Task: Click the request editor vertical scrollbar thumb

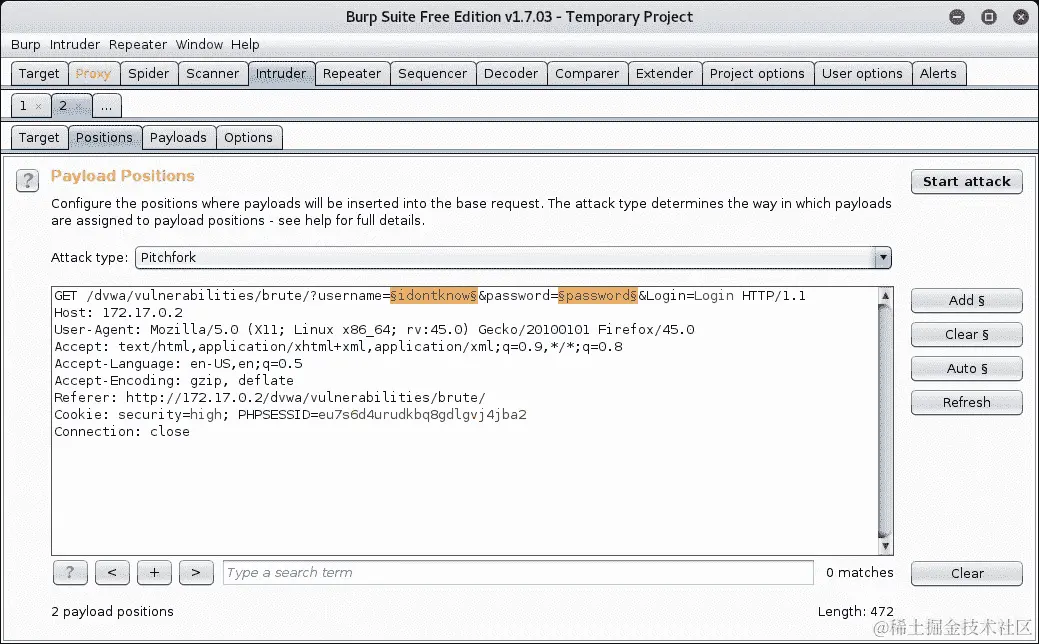Action: tap(885, 421)
